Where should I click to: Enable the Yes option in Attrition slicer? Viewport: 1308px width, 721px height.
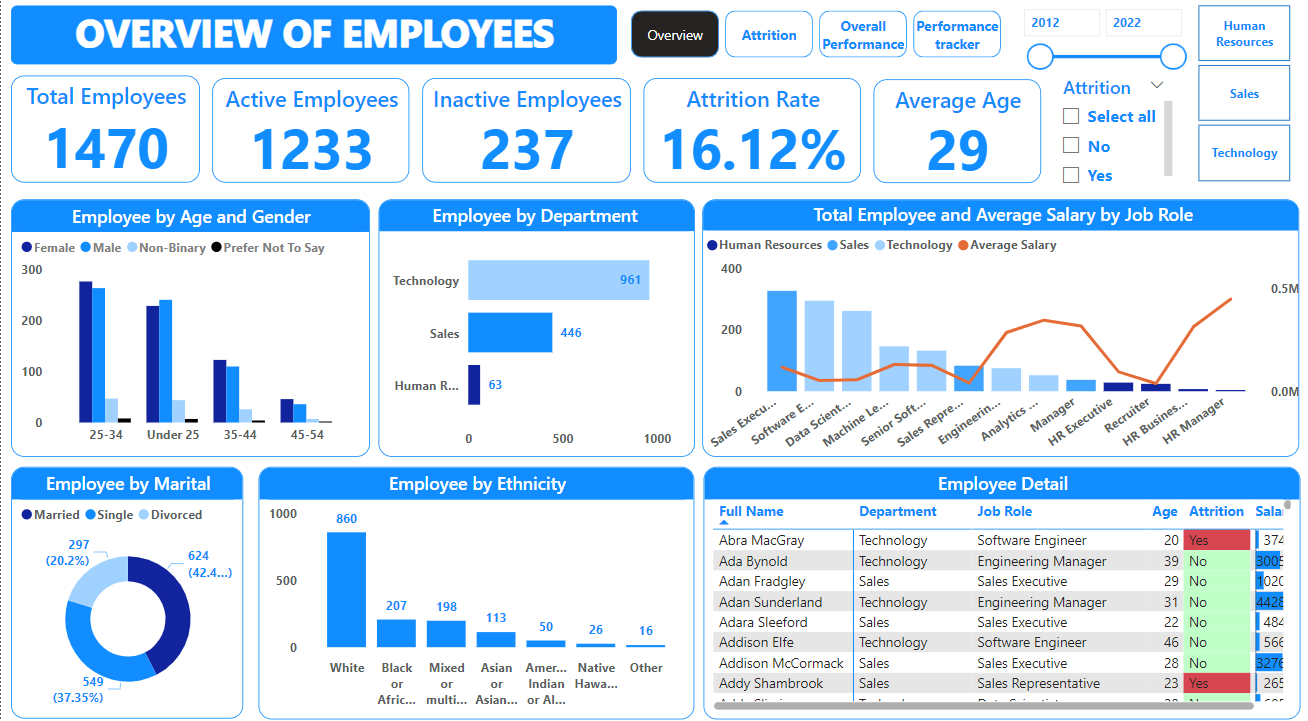click(x=1072, y=175)
